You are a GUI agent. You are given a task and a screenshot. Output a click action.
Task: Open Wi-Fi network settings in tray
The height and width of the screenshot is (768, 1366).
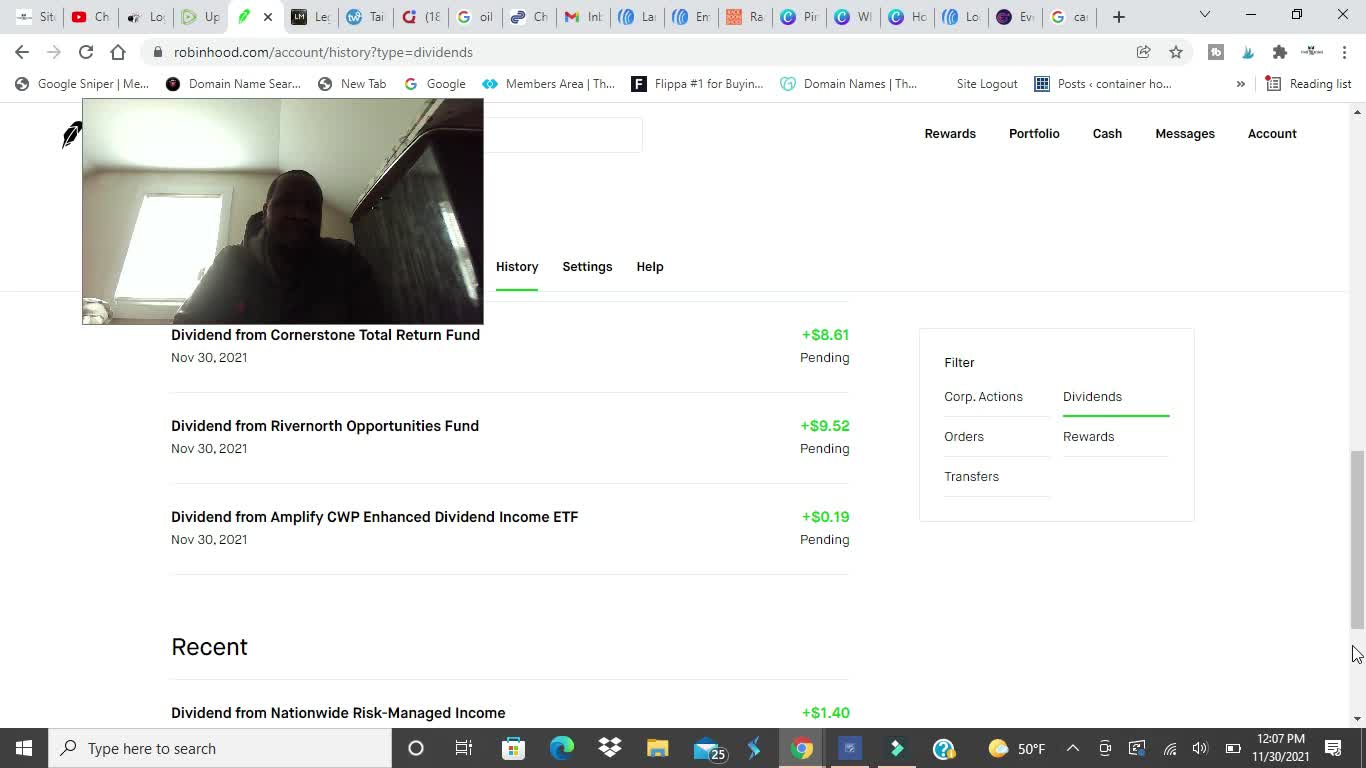point(1169,748)
